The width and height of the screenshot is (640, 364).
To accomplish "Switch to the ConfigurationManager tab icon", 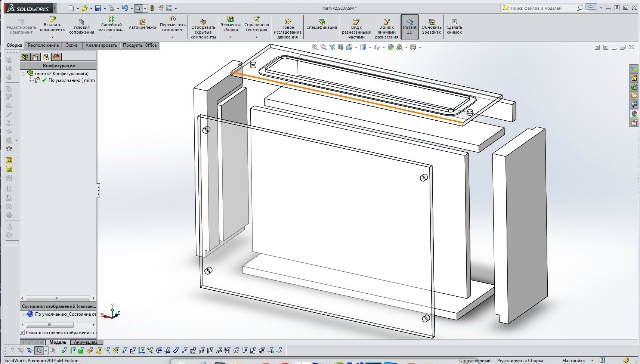I will [x=46, y=57].
